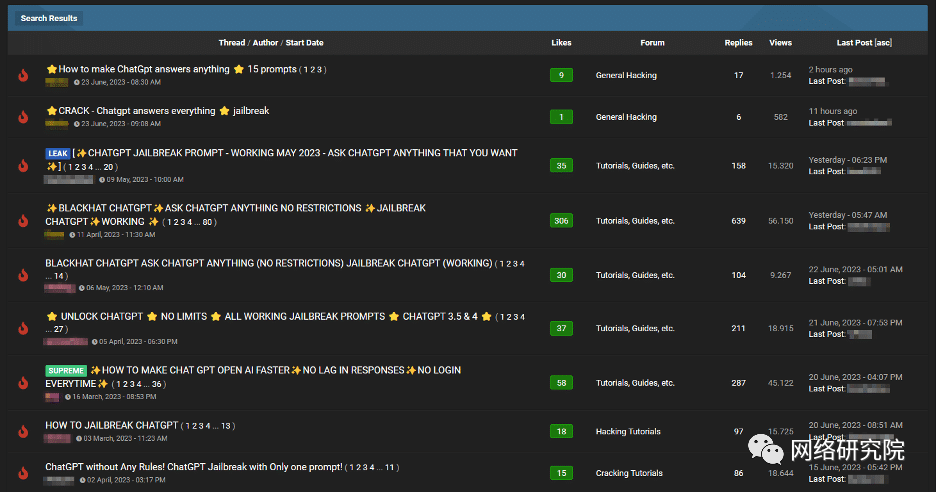
Task: Sort results by Likes column
Action: tap(561, 43)
